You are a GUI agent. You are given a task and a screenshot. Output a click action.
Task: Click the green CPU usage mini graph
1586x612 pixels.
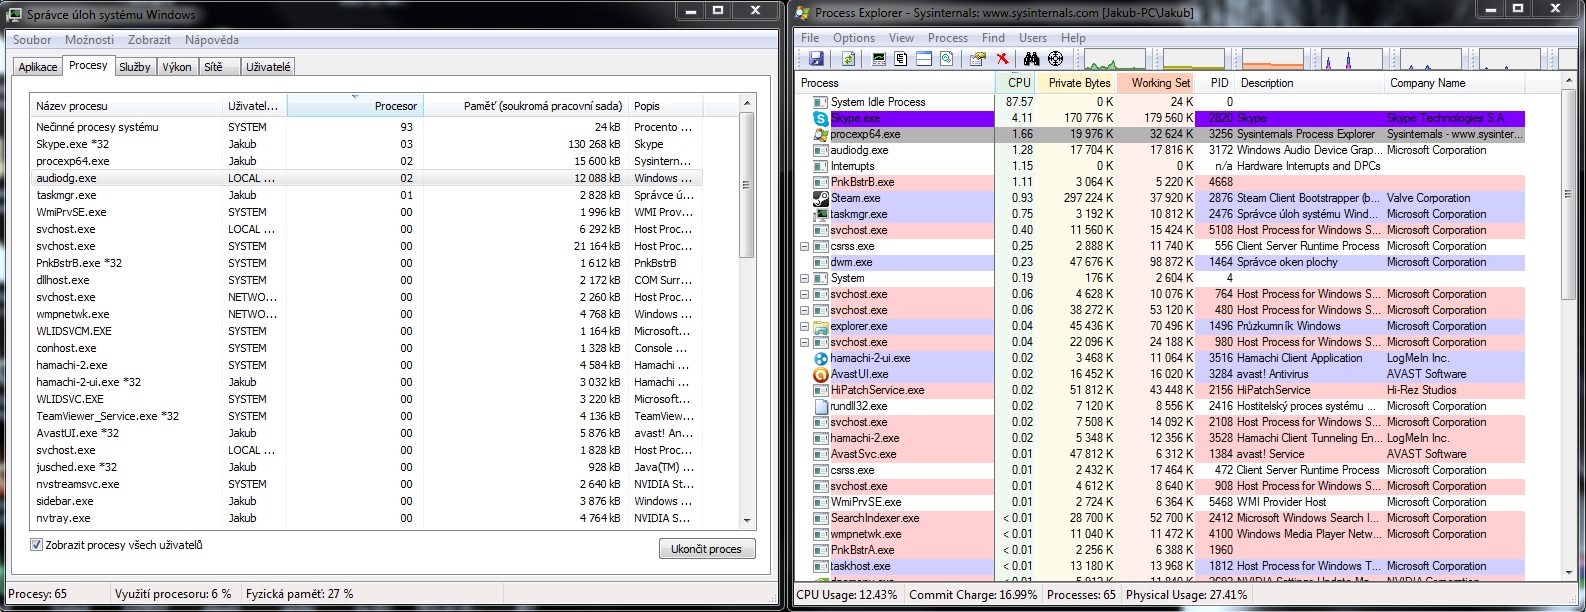(x=1115, y=59)
